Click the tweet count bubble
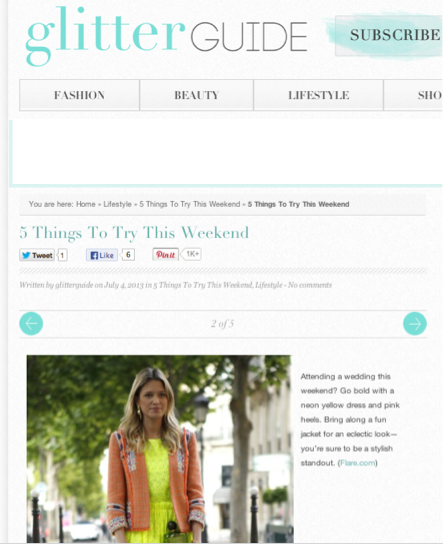 point(62,255)
